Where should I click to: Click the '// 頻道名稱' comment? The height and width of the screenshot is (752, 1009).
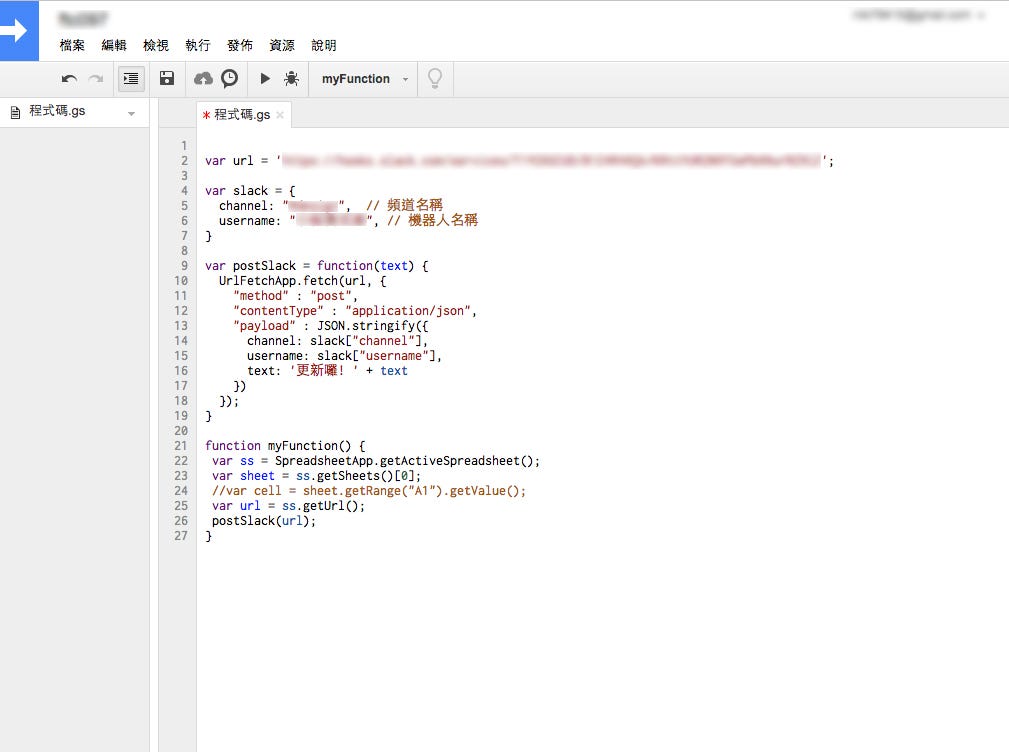[x=404, y=205]
